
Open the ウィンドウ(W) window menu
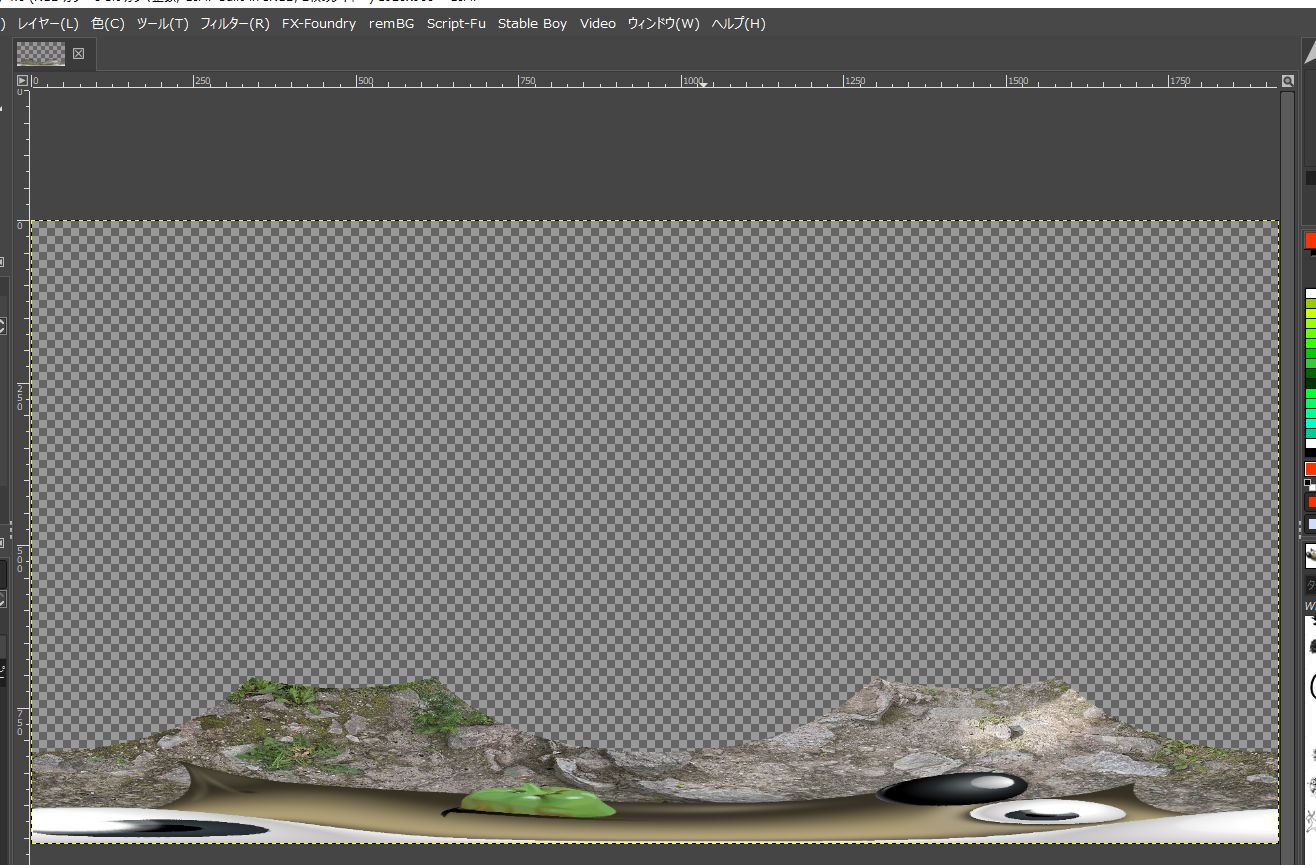[663, 23]
